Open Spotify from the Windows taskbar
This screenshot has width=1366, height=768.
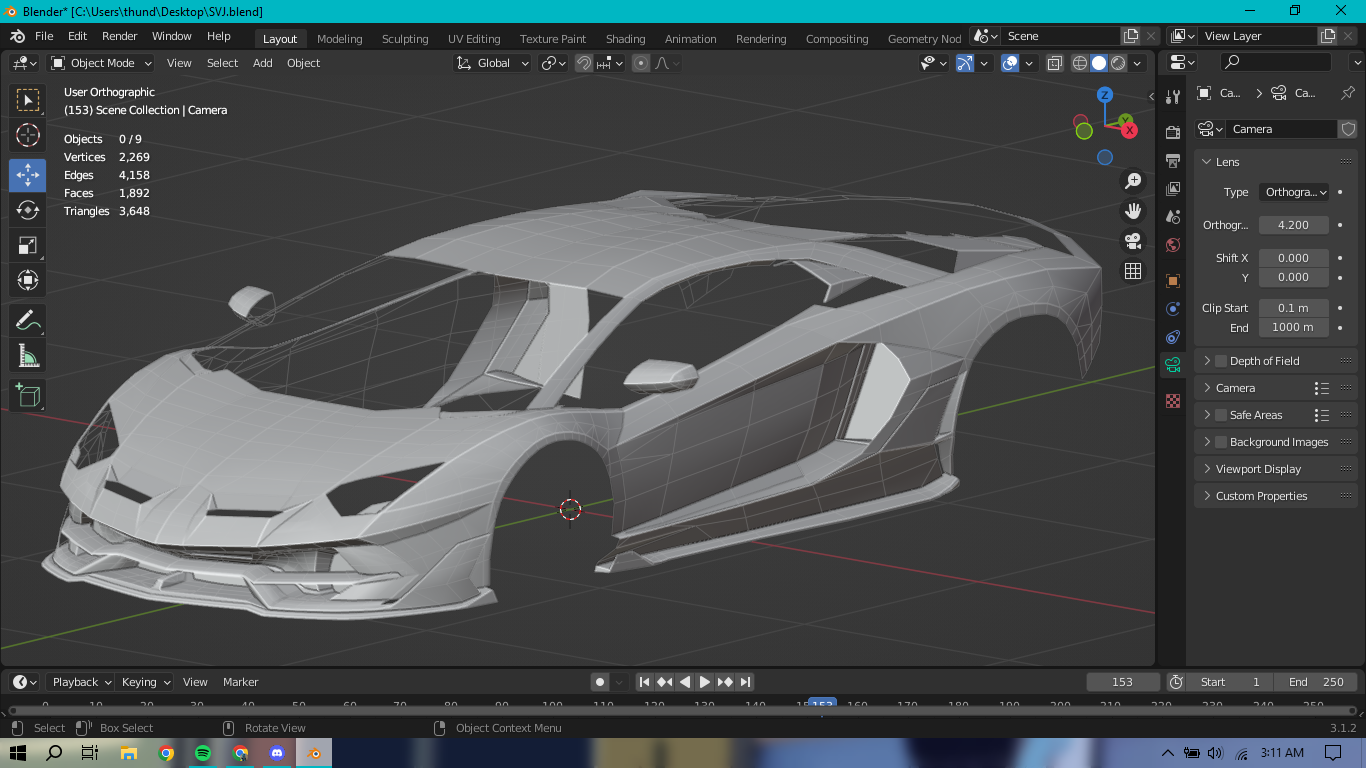(x=203, y=753)
